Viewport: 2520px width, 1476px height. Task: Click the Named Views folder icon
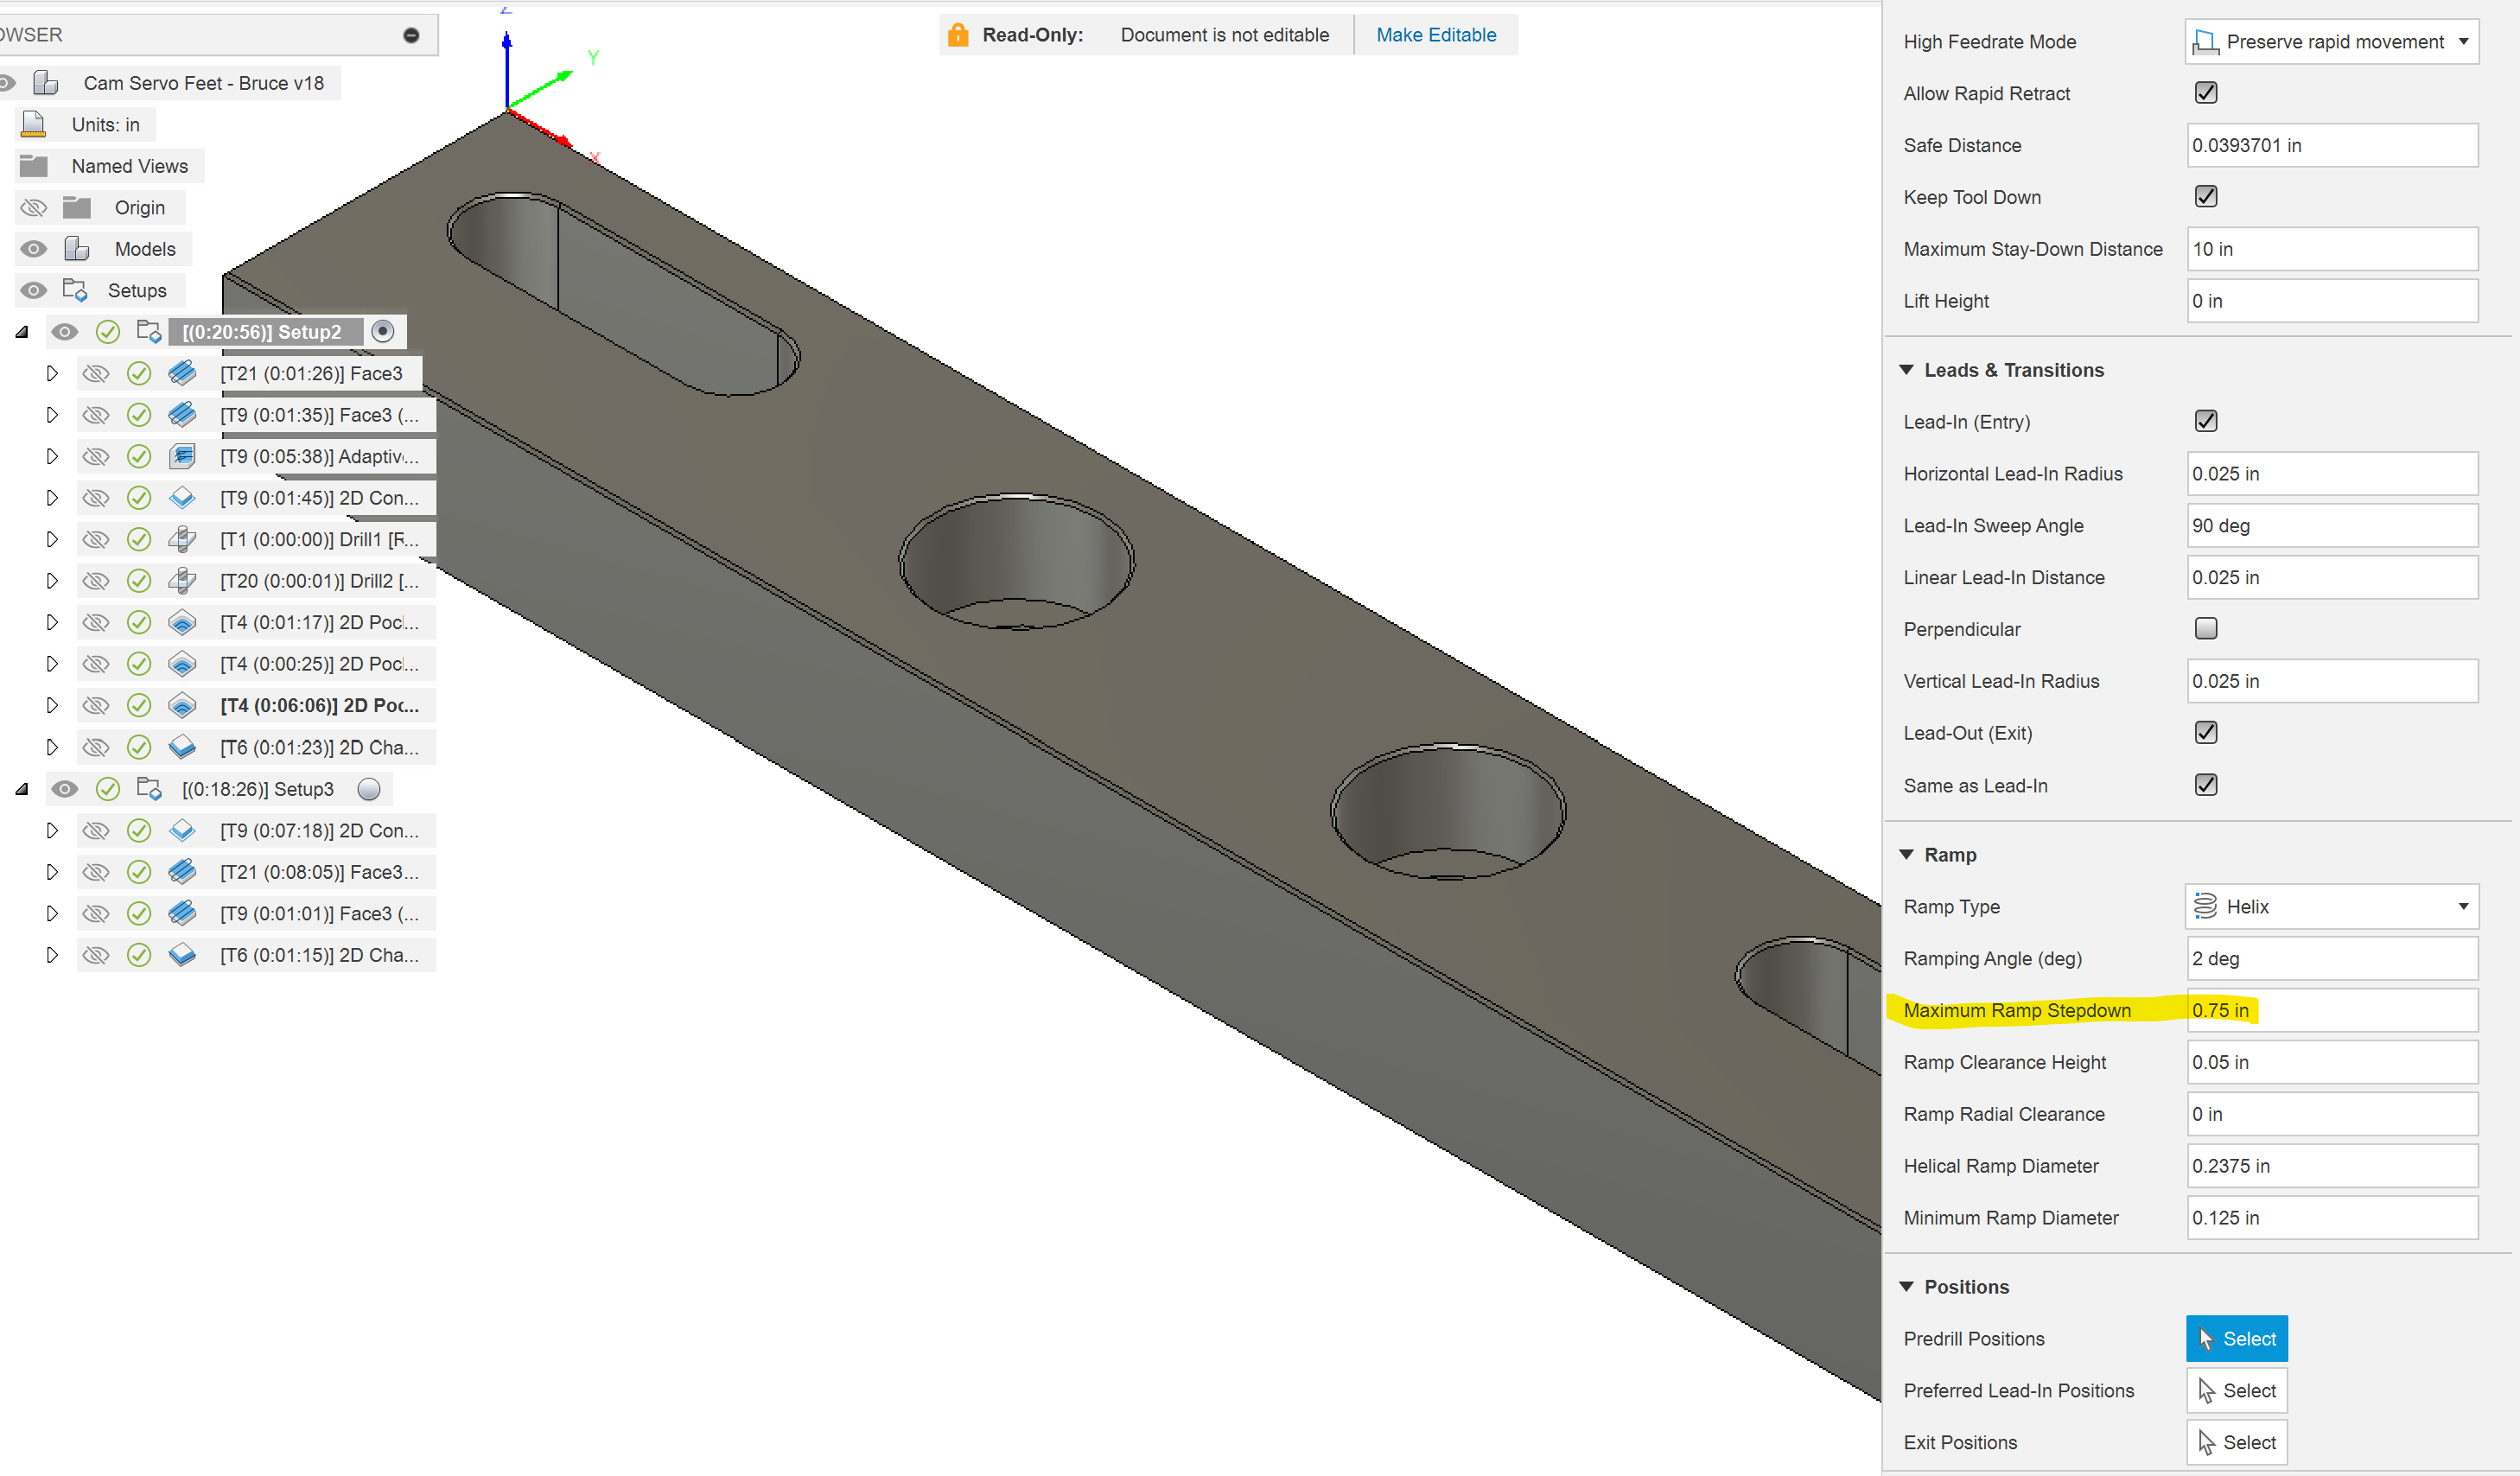[34, 165]
